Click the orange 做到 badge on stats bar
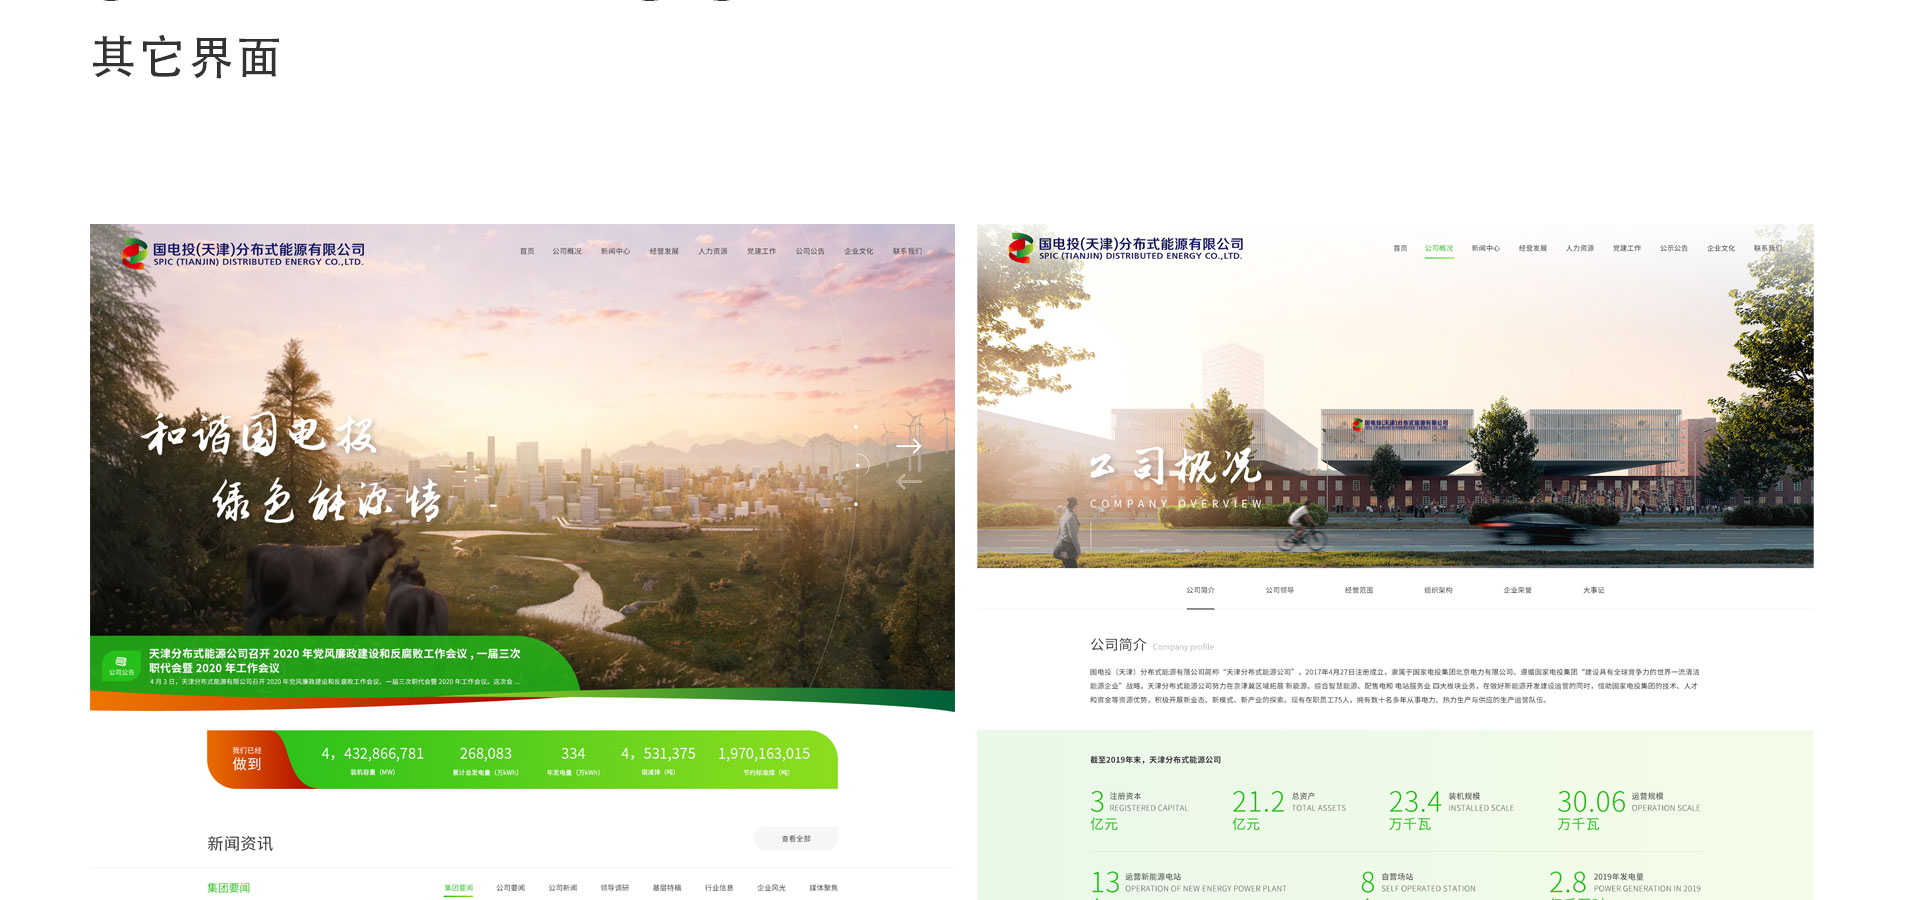 point(247,760)
